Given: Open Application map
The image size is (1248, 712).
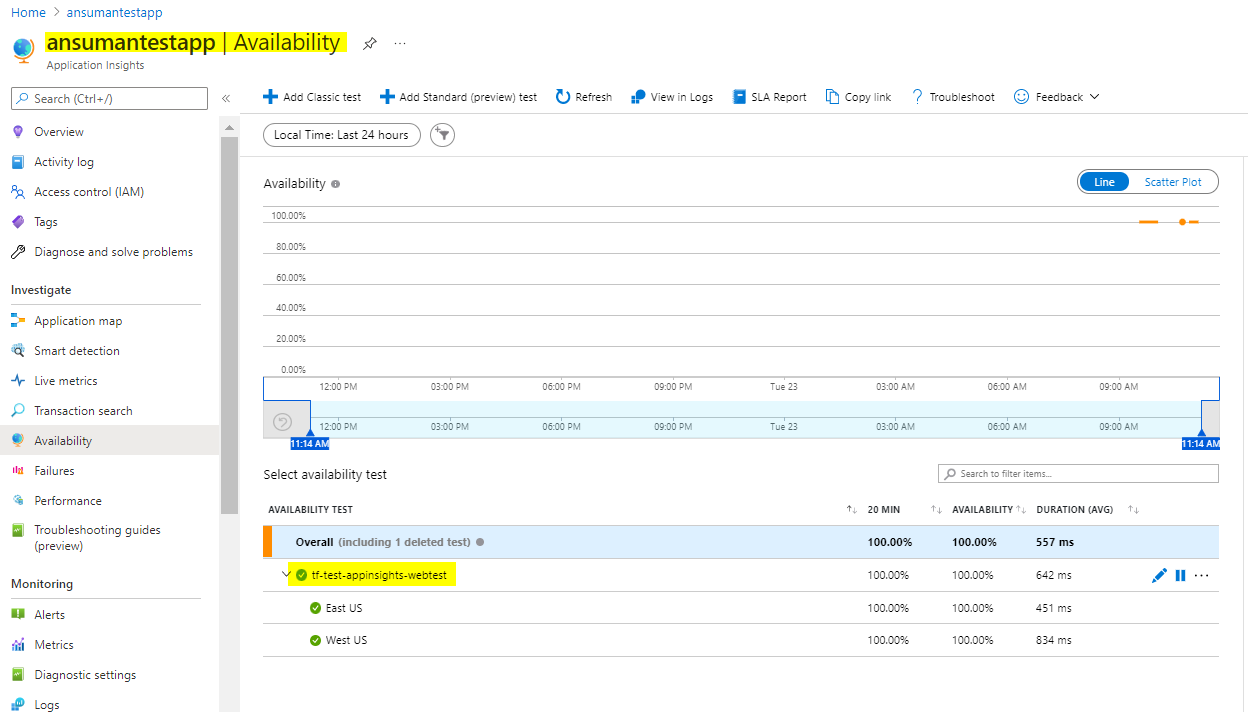Looking at the screenshot, I should [x=78, y=321].
